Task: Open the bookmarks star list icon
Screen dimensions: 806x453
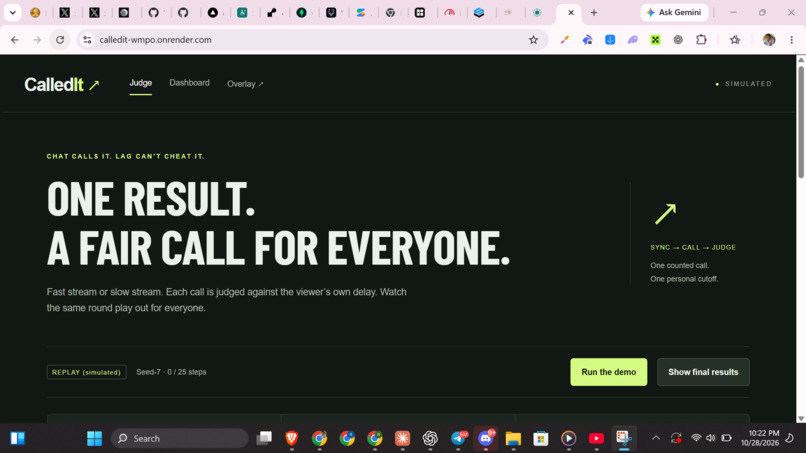Action: click(x=735, y=40)
